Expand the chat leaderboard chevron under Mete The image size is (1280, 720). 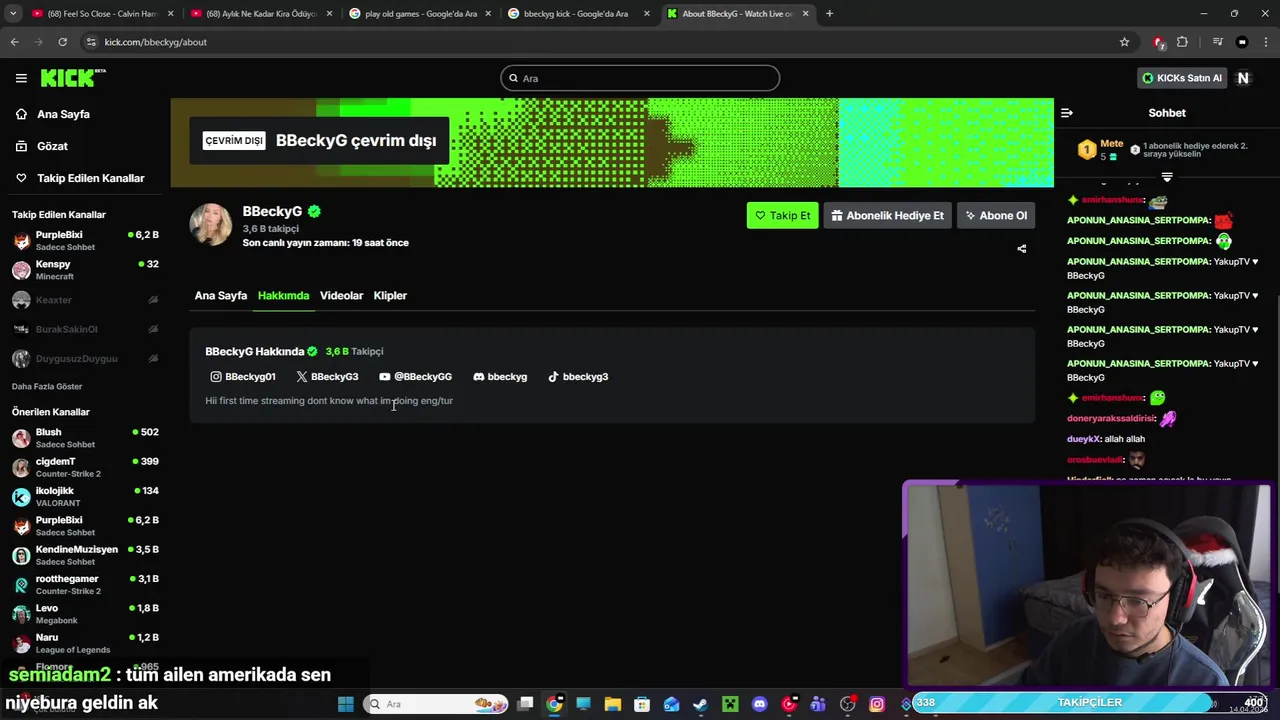pyautogui.click(x=1166, y=177)
